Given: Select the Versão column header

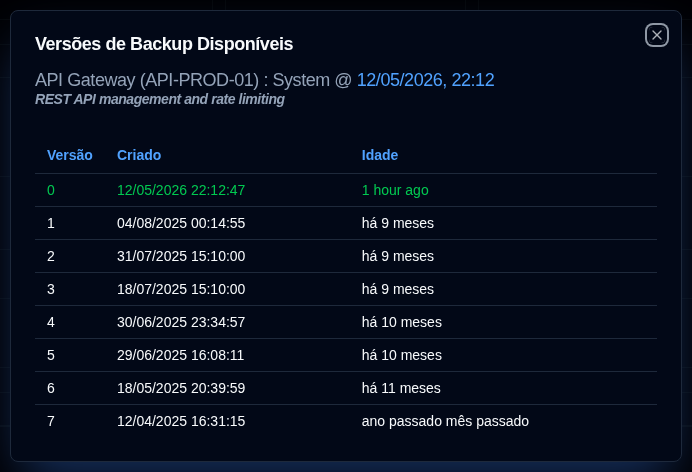Looking at the screenshot, I should click(x=70, y=155).
